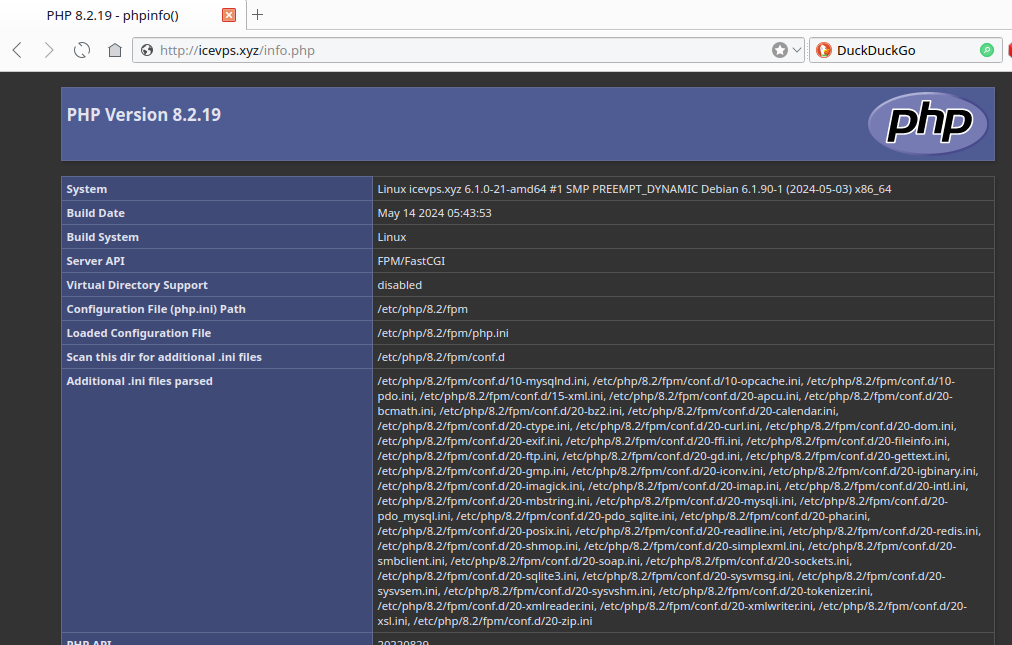The height and width of the screenshot is (645, 1012).
Task: Click the Build Date value May 14 2024
Action: click(434, 213)
